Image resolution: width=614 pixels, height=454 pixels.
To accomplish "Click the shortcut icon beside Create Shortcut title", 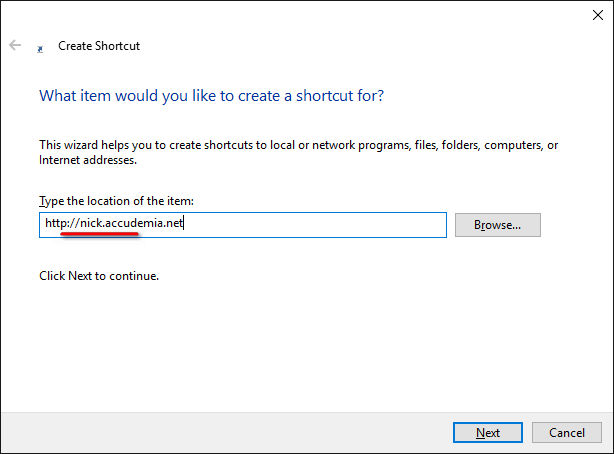I will pos(40,47).
